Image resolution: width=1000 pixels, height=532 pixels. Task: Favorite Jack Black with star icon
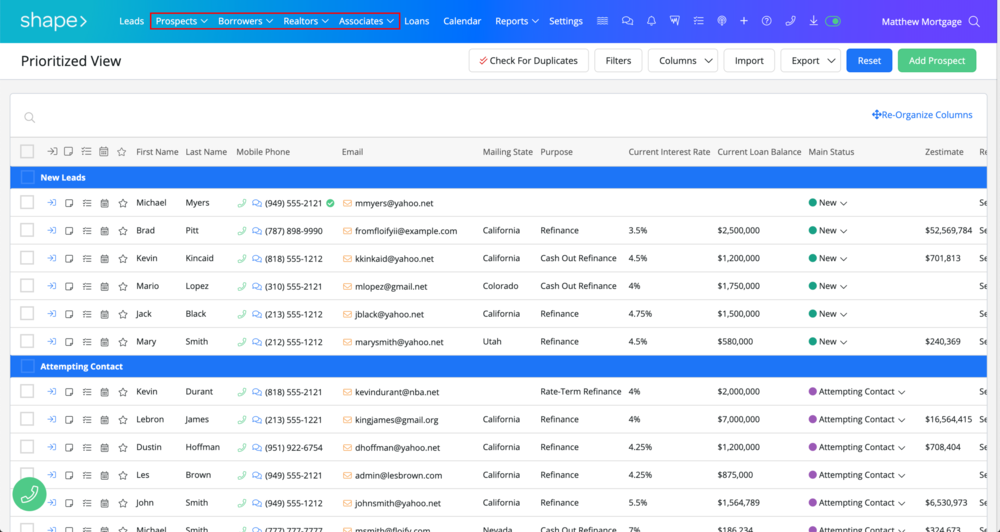(x=123, y=314)
